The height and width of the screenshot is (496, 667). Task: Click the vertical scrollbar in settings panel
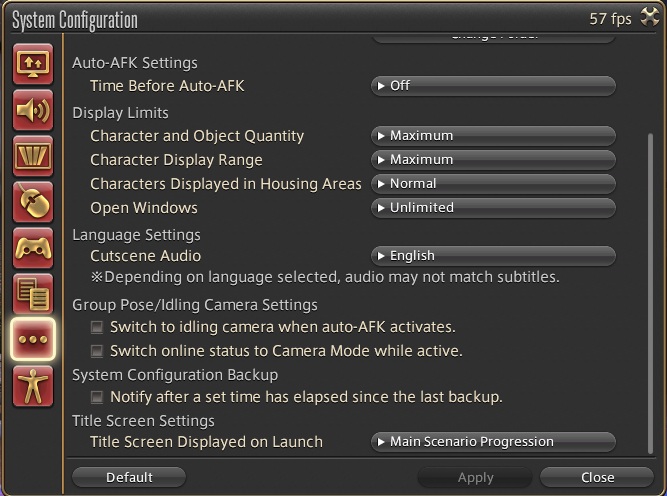pos(650,294)
